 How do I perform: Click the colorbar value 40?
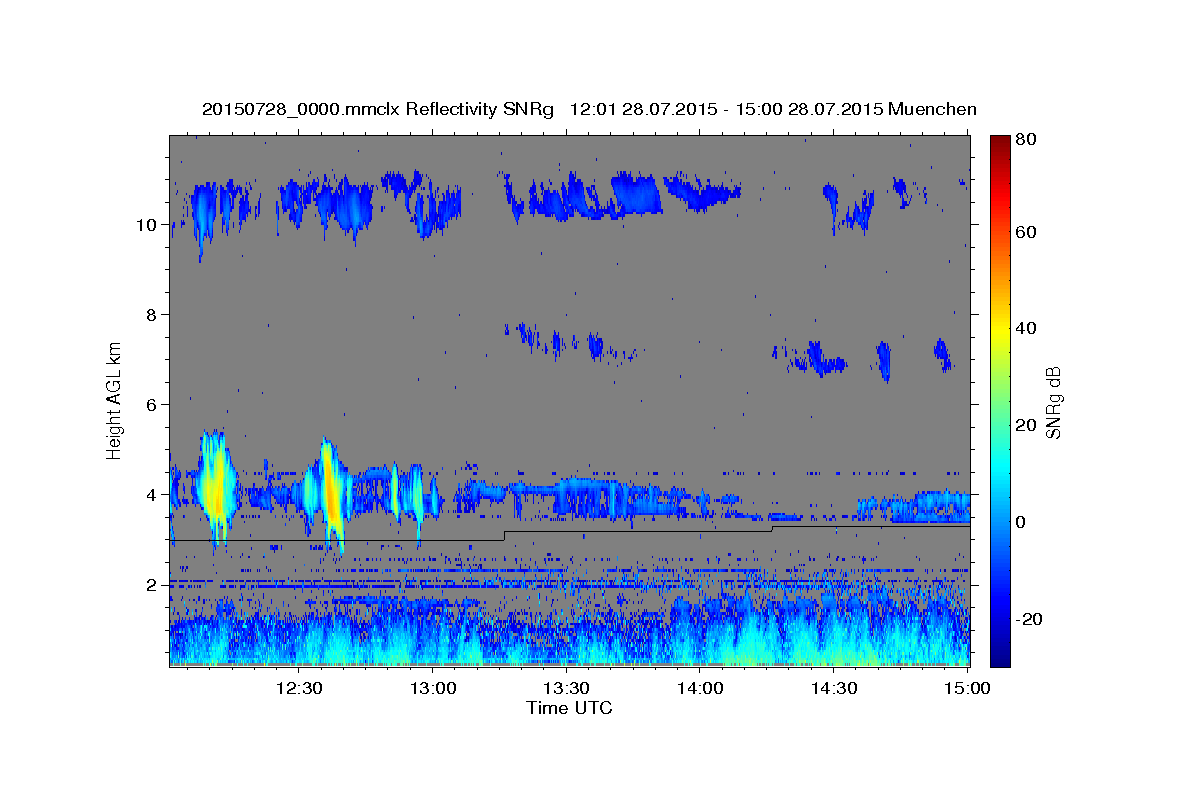(x=1025, y=328)
